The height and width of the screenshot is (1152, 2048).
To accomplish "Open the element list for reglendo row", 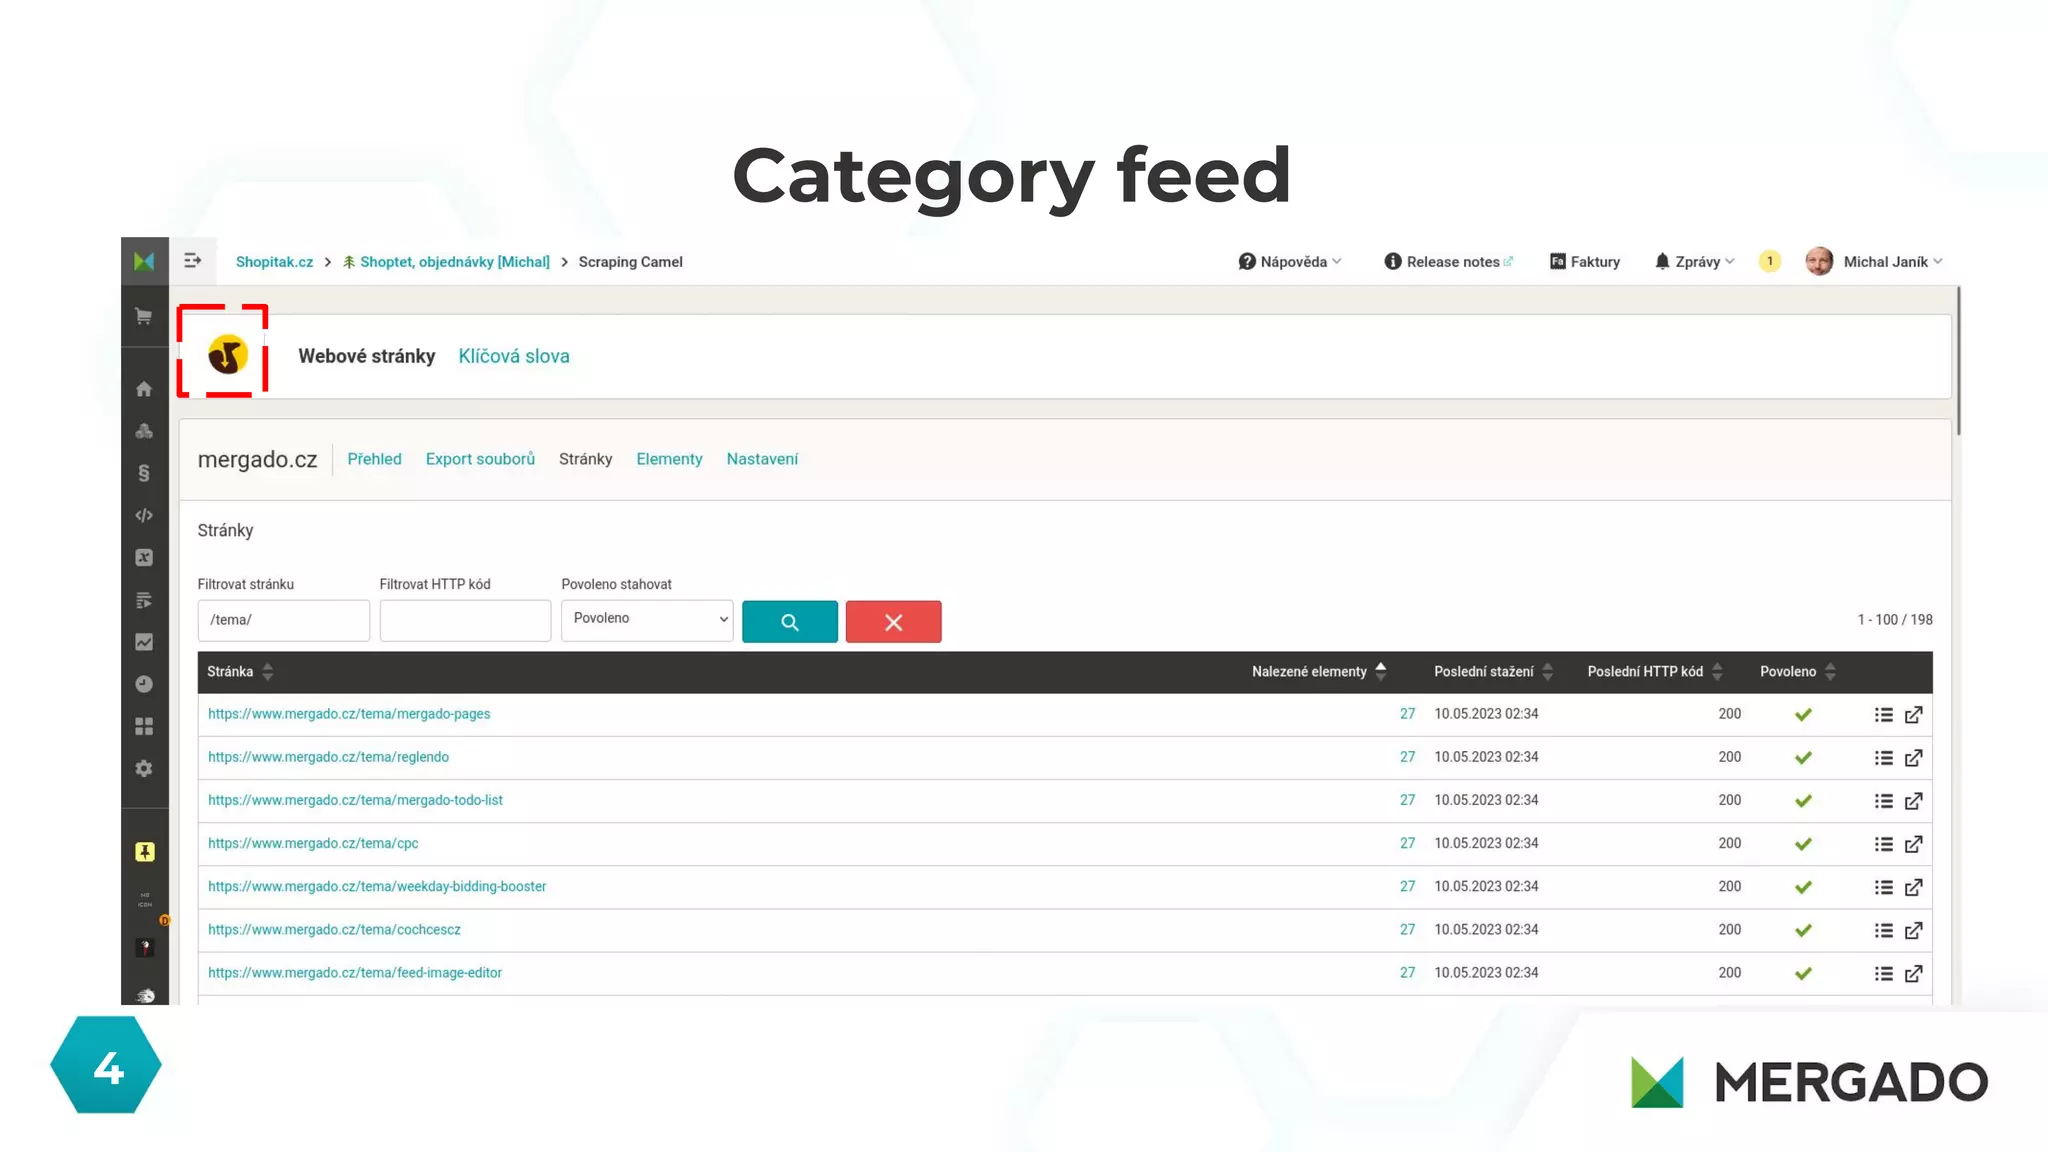I will coord(1884,758).
